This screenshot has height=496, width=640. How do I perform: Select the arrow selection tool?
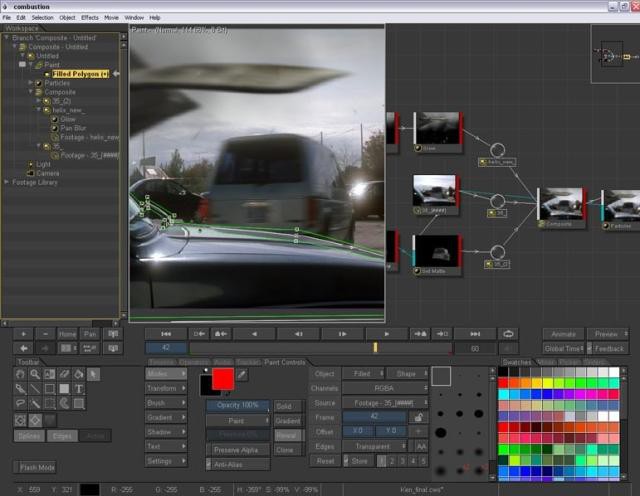(94, 374)
